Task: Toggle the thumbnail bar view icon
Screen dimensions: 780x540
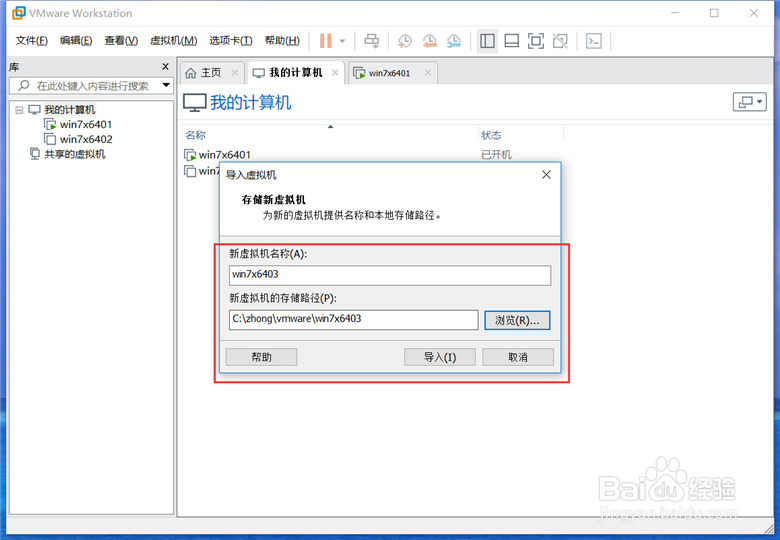Action: click(511, 41)
